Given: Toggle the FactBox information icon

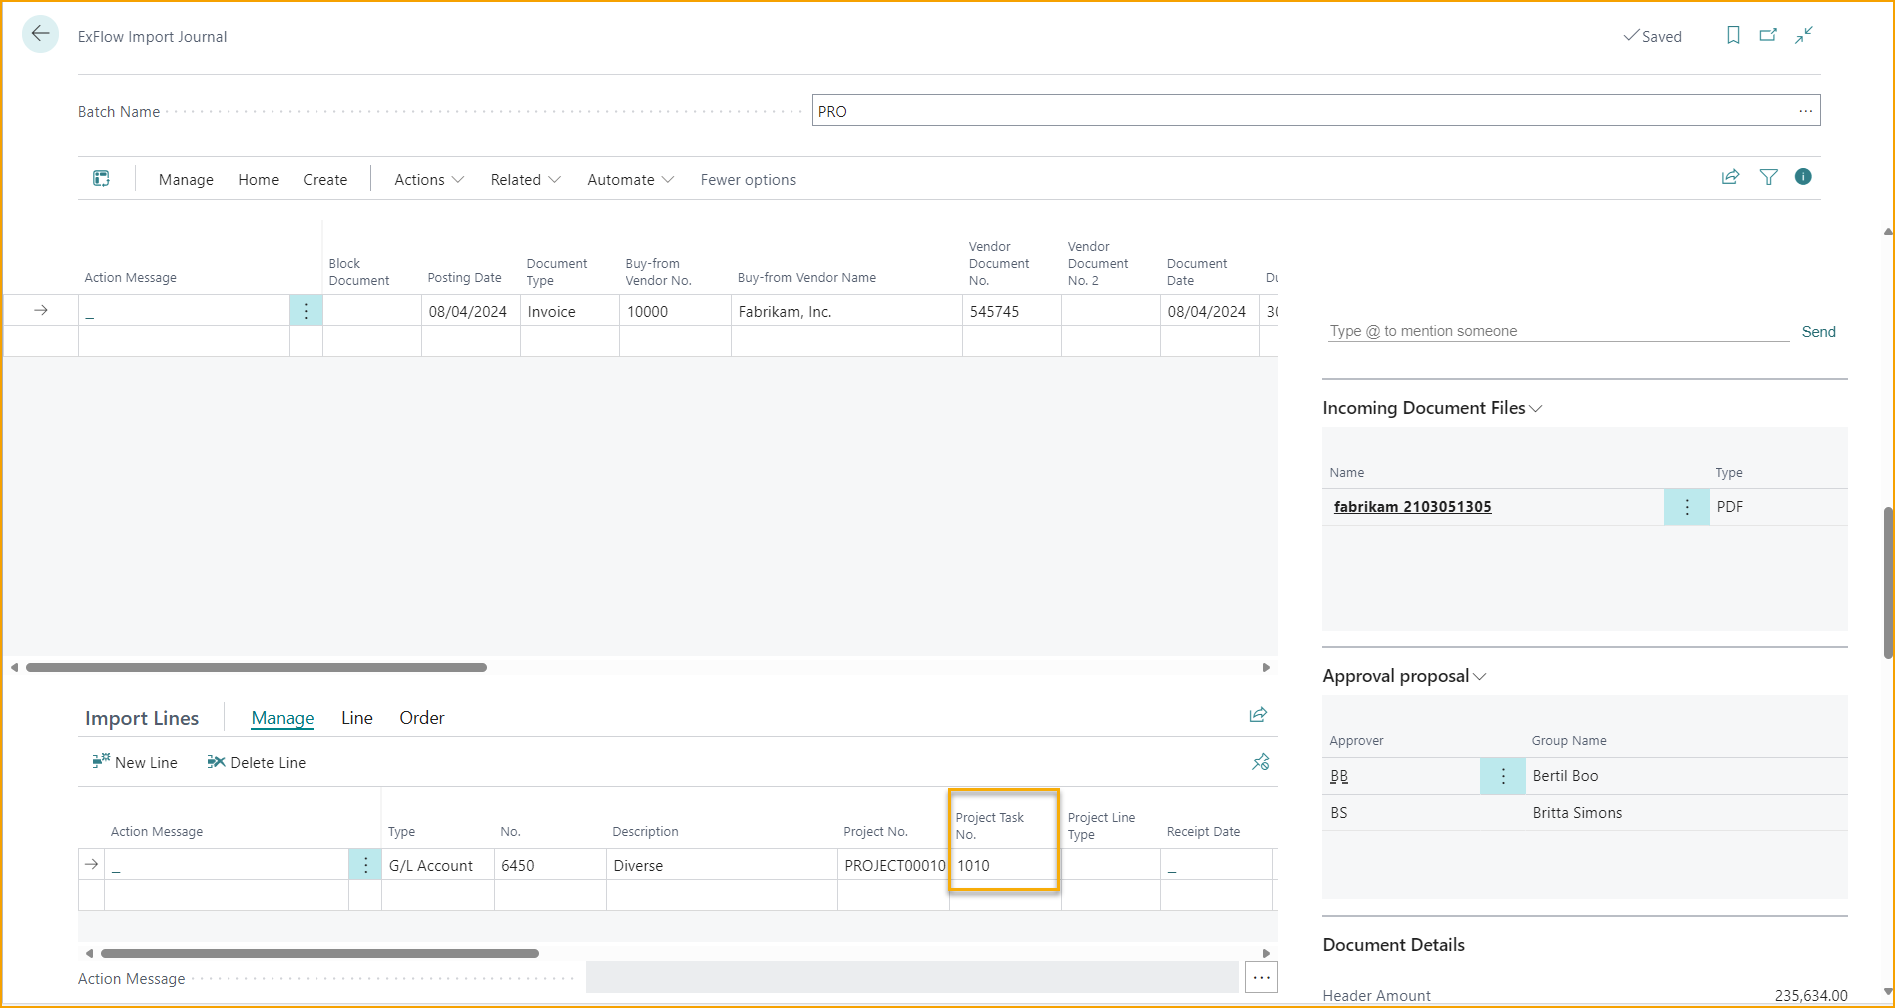Looking at the screenshot, I should (1803, 177).
